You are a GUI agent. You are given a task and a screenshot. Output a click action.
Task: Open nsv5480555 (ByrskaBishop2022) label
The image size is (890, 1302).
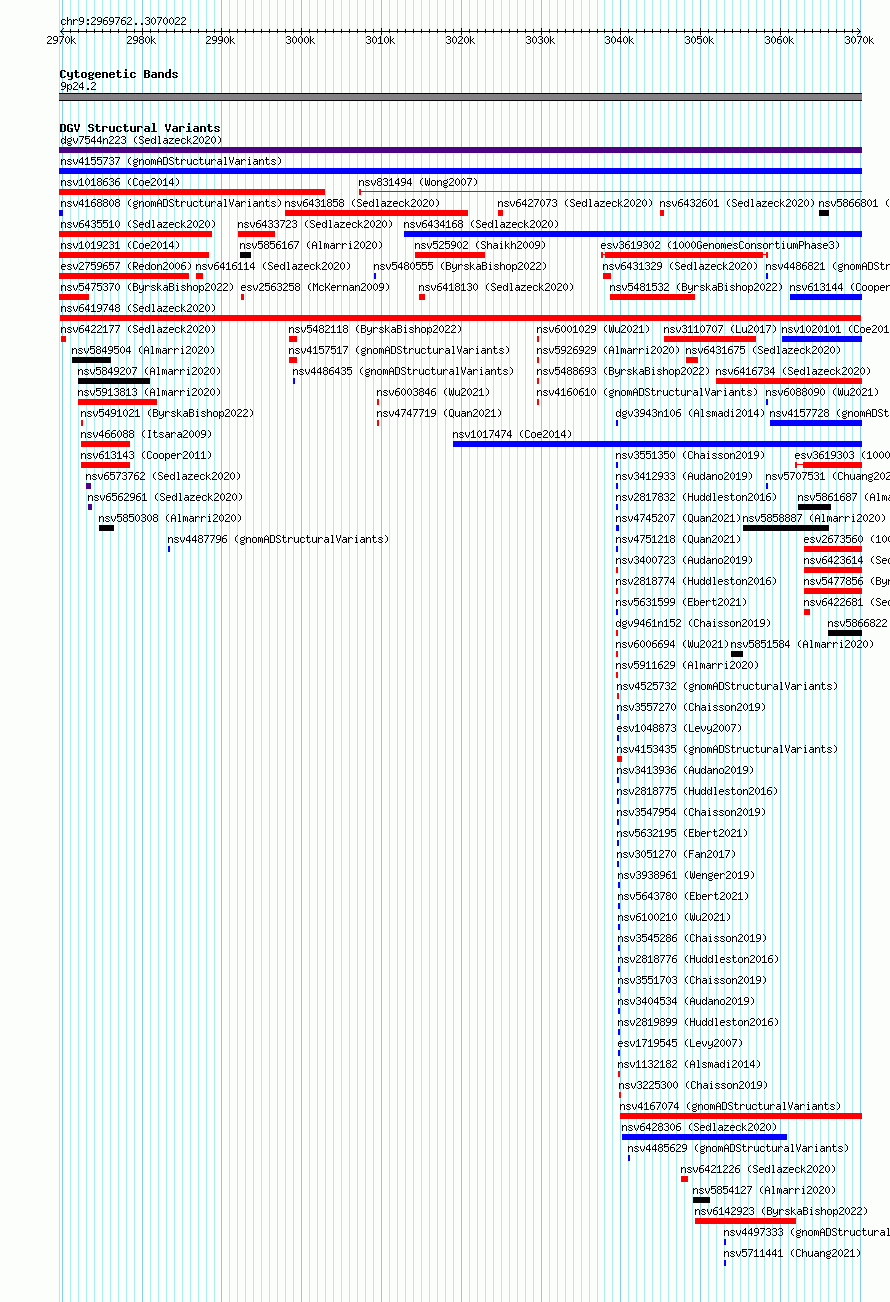tap(461, 266)
